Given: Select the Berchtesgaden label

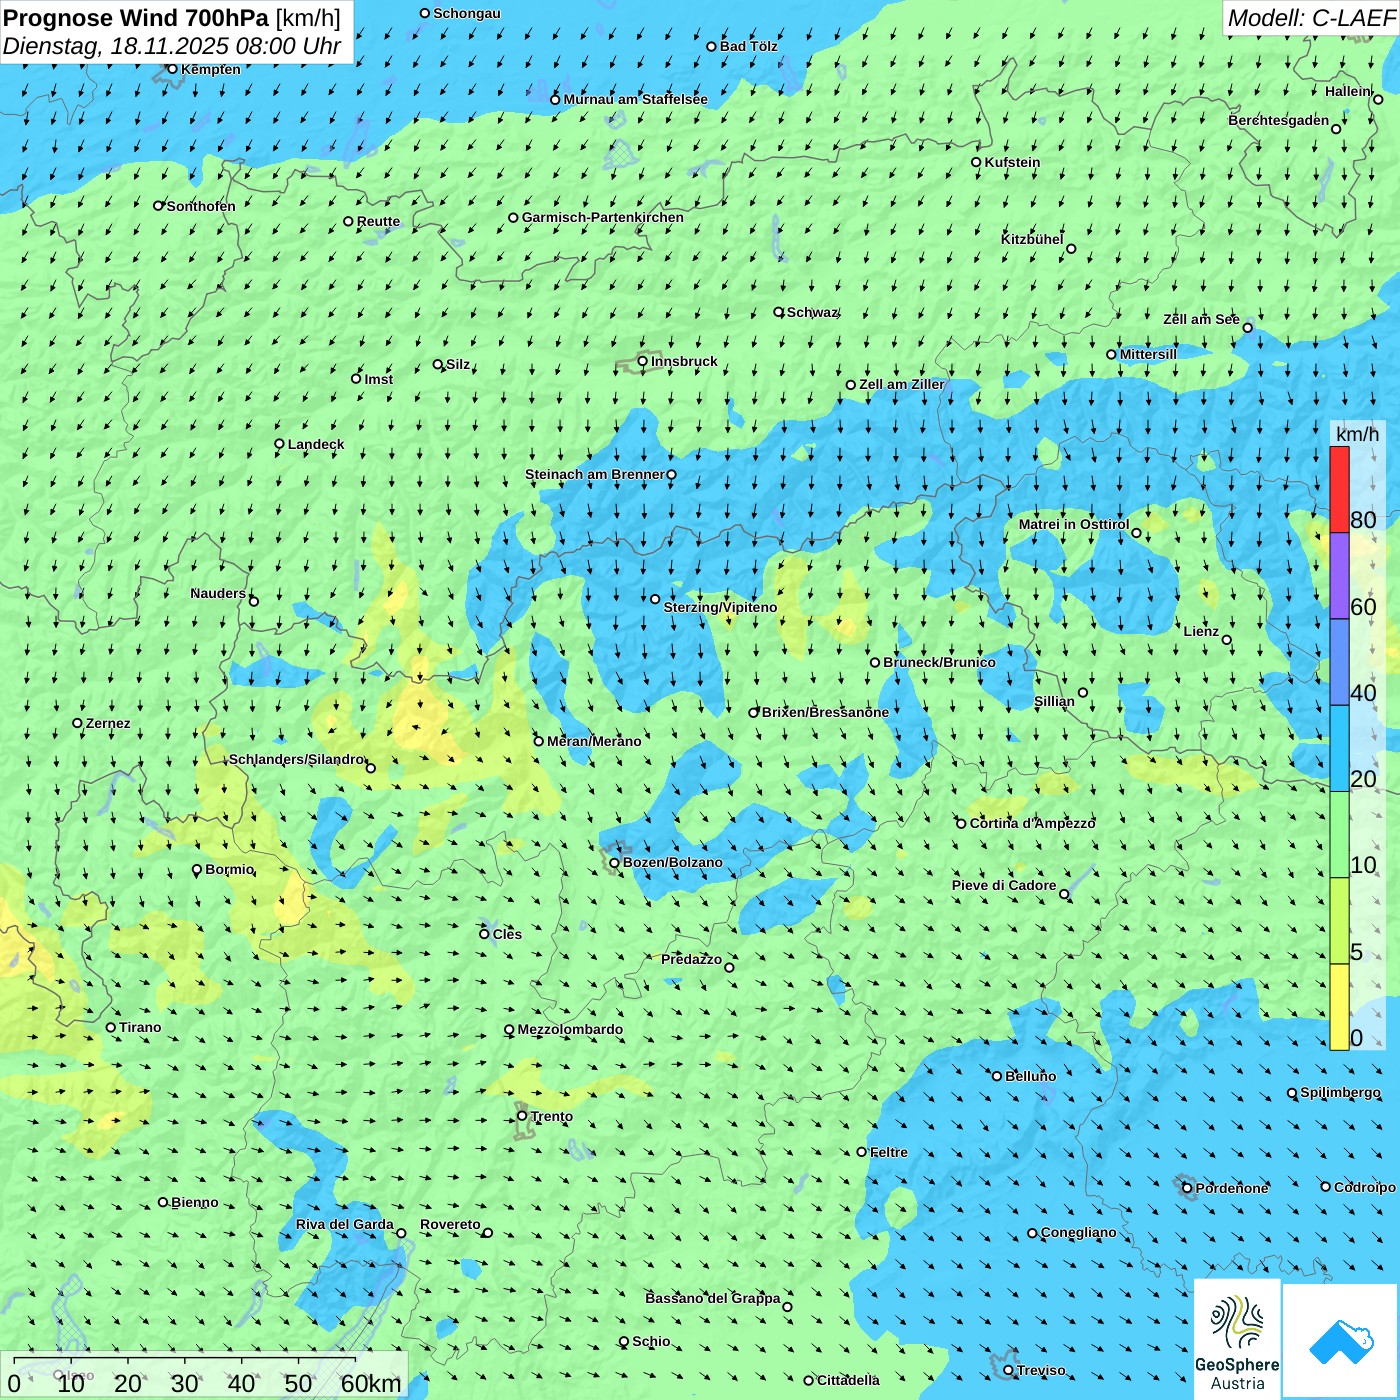Looking at the screenshot, I should click(1278, 120).
